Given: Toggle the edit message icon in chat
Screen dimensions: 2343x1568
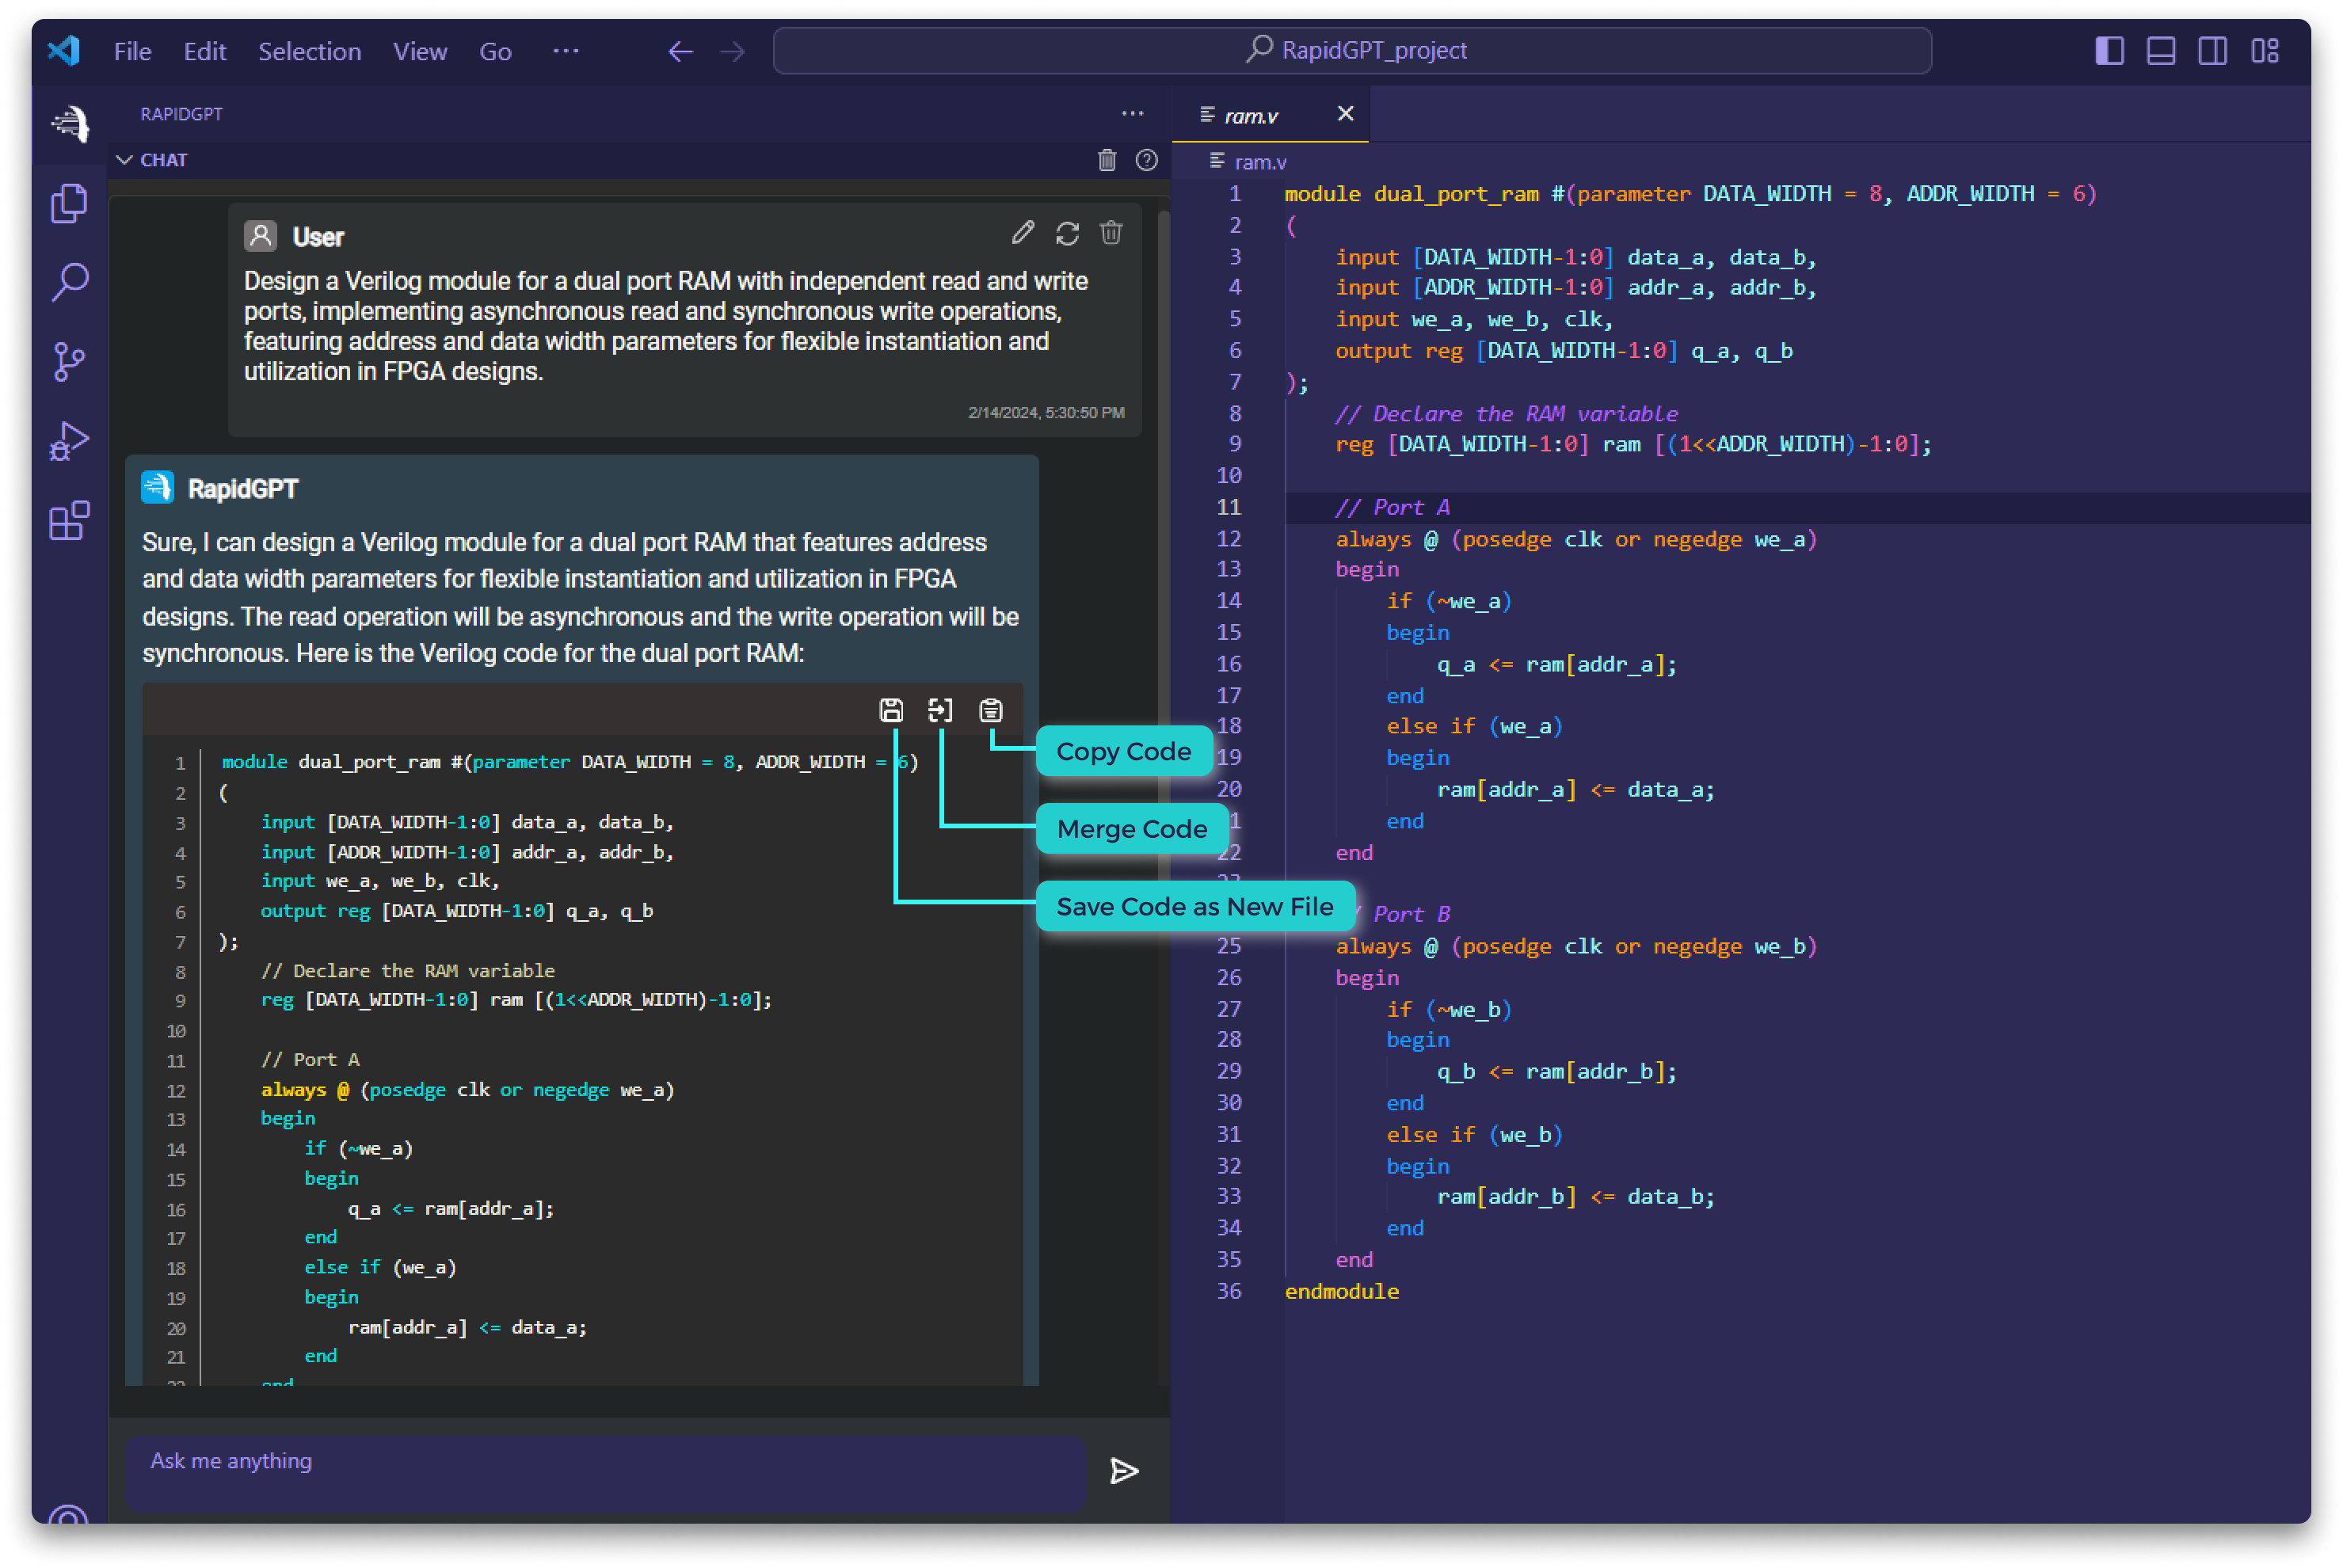Looking at the screenshot, I should point(1020,234).
